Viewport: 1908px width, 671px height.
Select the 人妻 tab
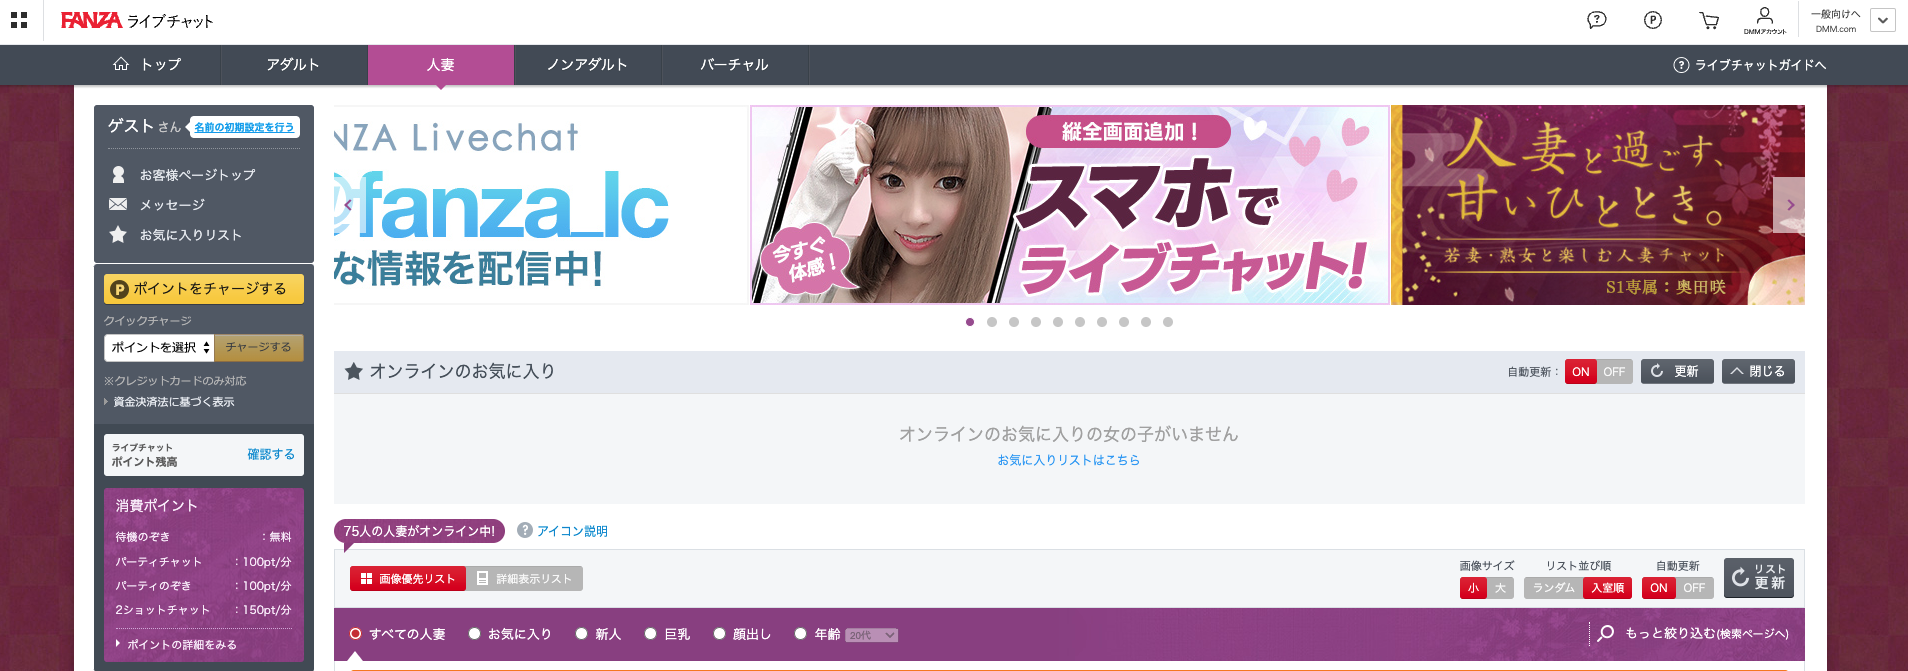(441, 65)
